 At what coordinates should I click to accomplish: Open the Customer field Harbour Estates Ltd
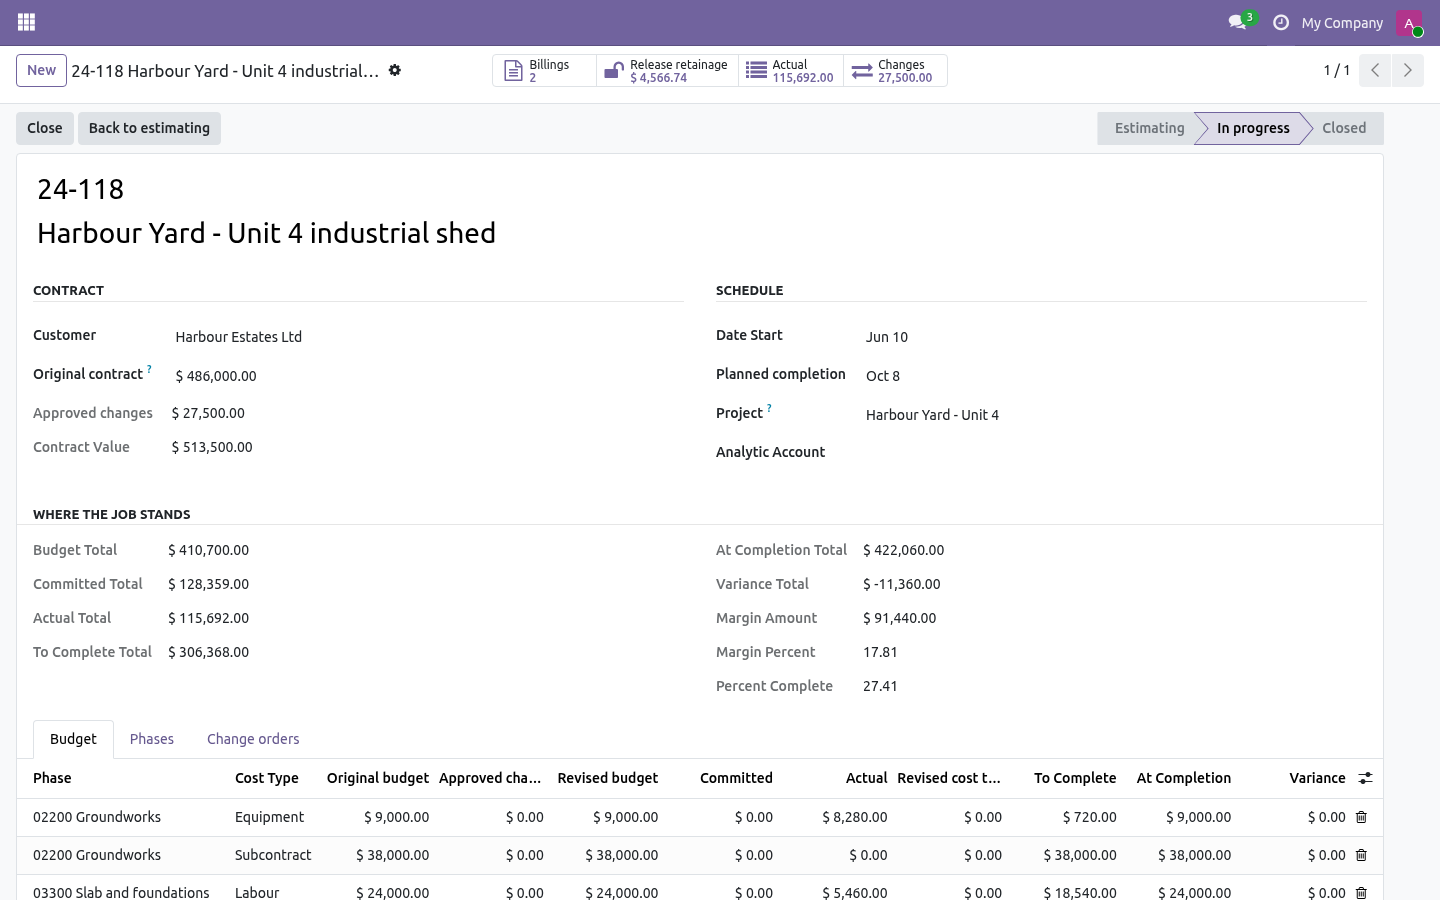tap(428, 337)
